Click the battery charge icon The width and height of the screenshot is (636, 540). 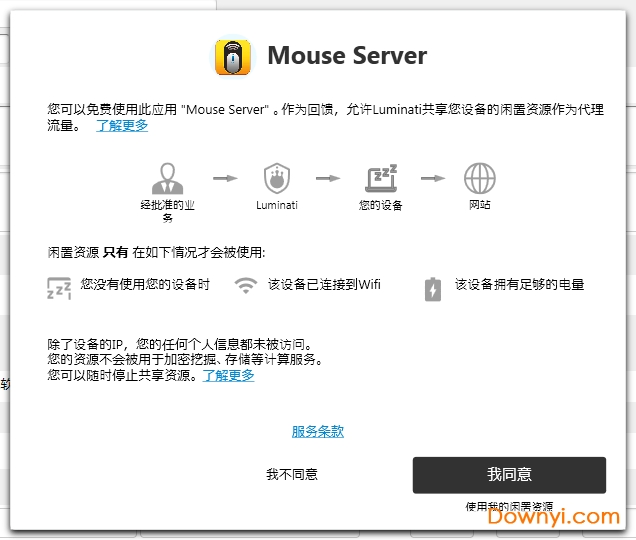coord(433,289)
